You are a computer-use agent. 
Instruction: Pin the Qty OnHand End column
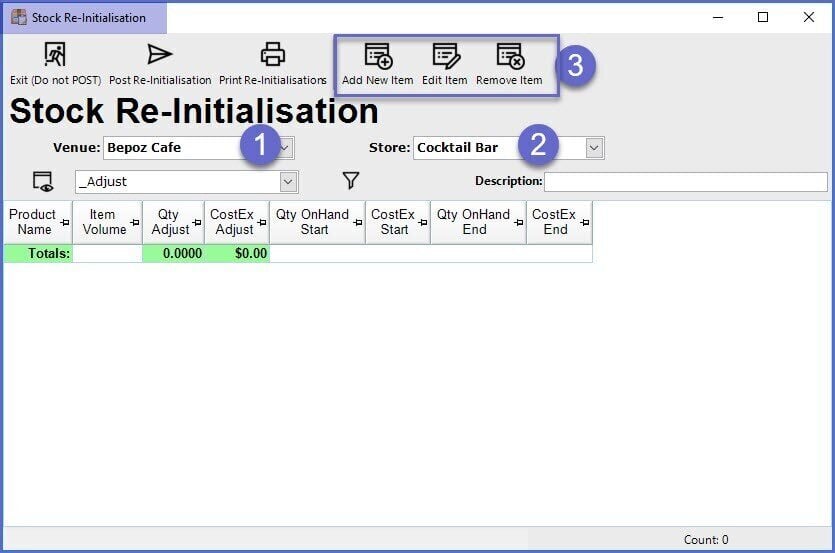pyautogui.click(x=518, y=223)
